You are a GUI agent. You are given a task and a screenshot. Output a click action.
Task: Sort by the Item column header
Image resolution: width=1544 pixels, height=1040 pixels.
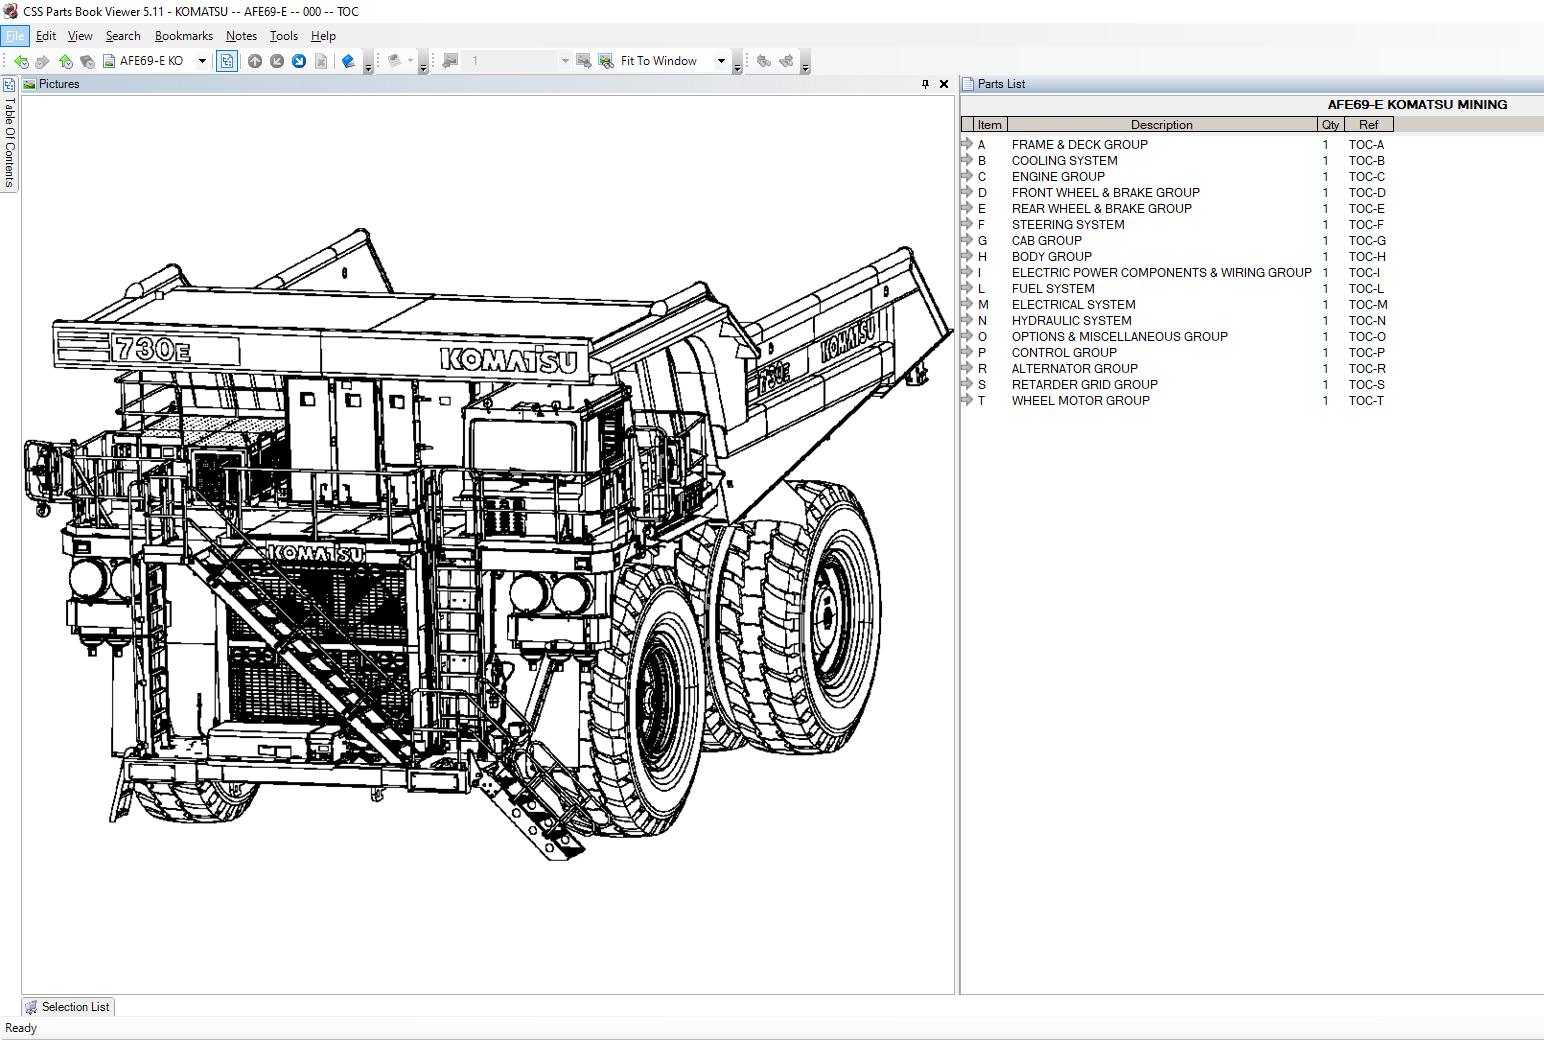990,125
